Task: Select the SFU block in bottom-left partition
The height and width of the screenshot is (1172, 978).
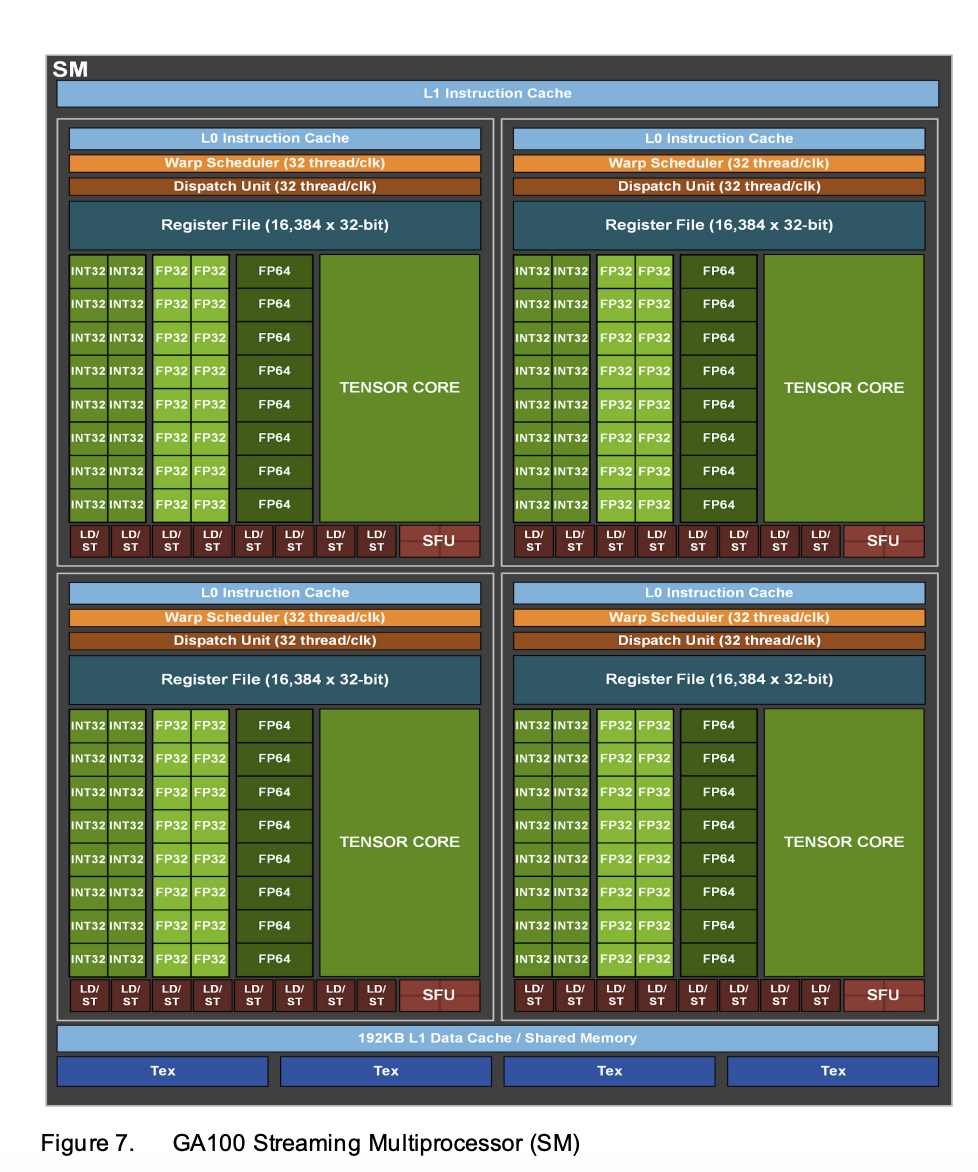Action: [x=439, y=995]
